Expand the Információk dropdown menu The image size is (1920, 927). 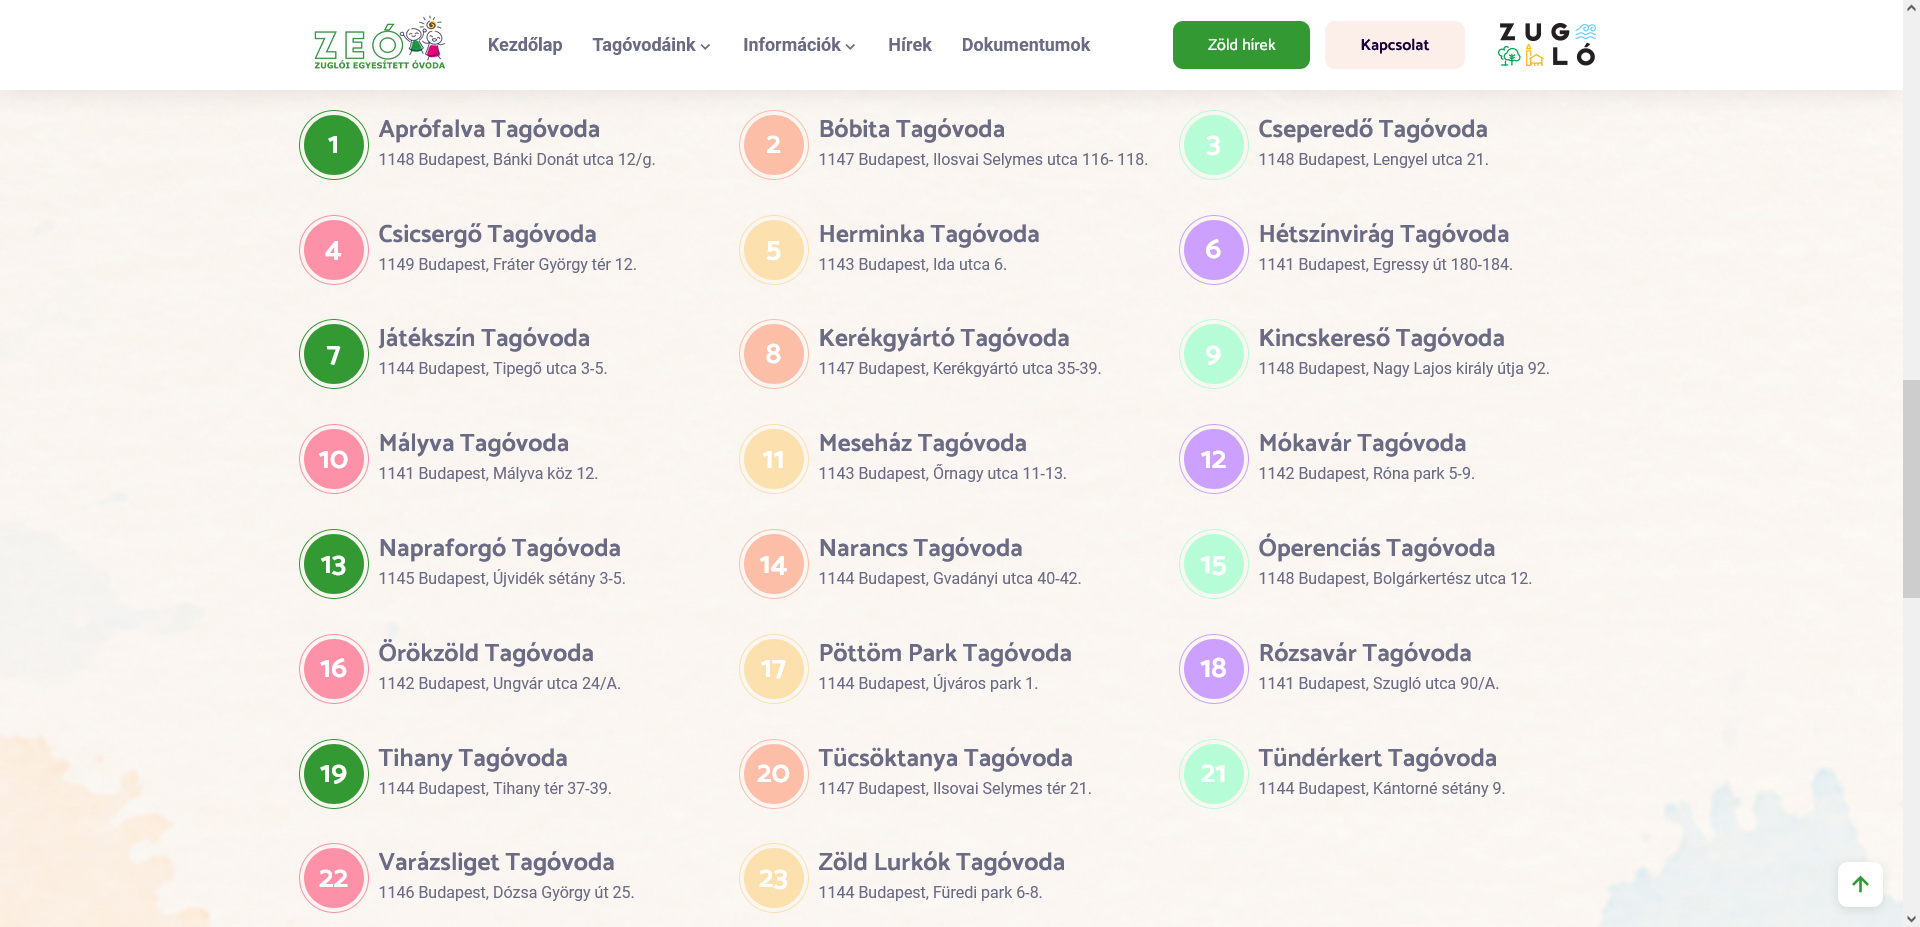pyautogui.click(x=799, y=45)
